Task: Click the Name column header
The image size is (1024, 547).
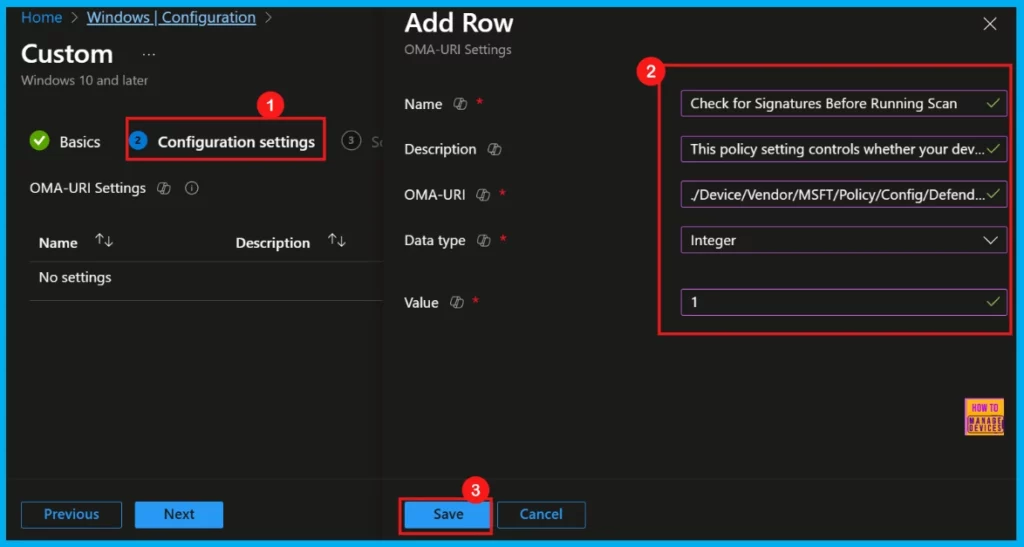Action: pos(58,242)
